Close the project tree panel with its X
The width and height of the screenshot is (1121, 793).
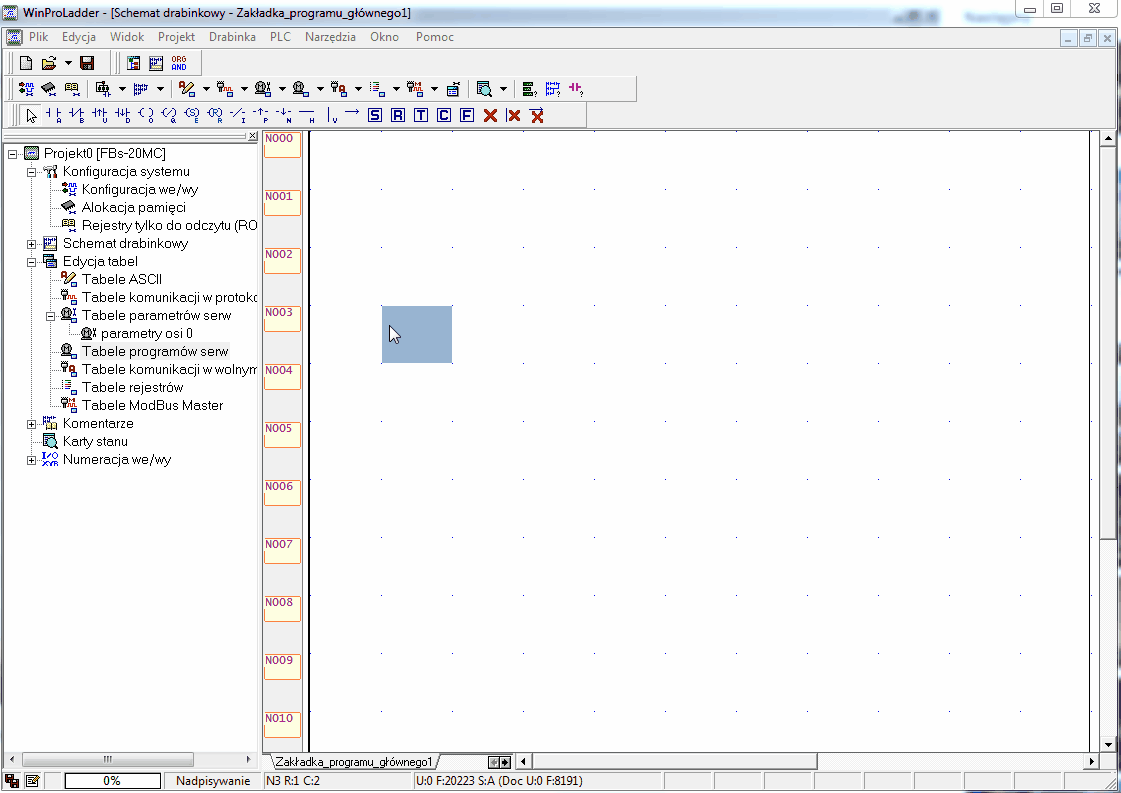click(x=252, y=136)
